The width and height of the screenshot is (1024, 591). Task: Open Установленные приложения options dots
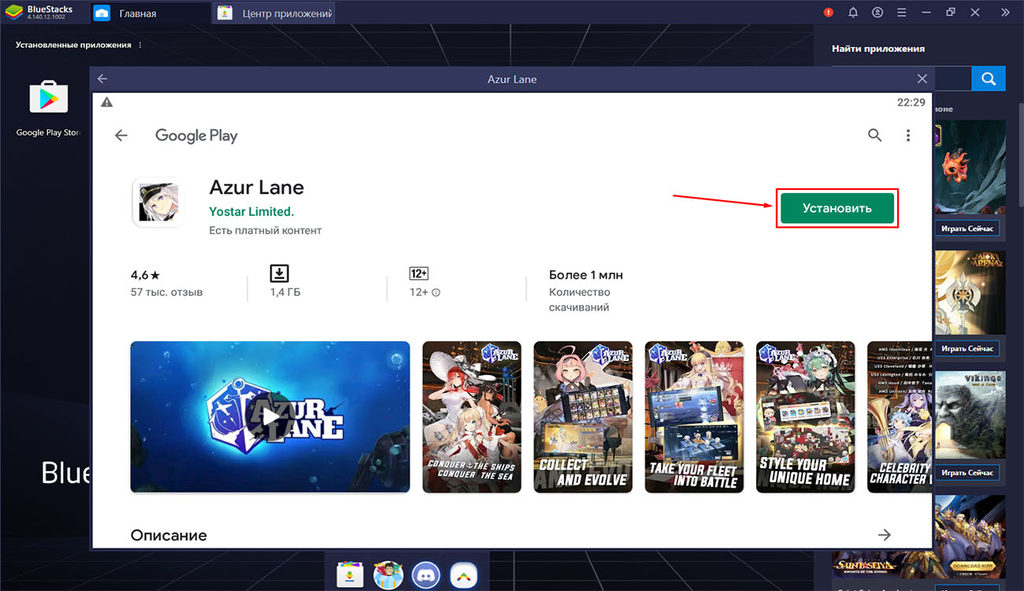point(140,45)
